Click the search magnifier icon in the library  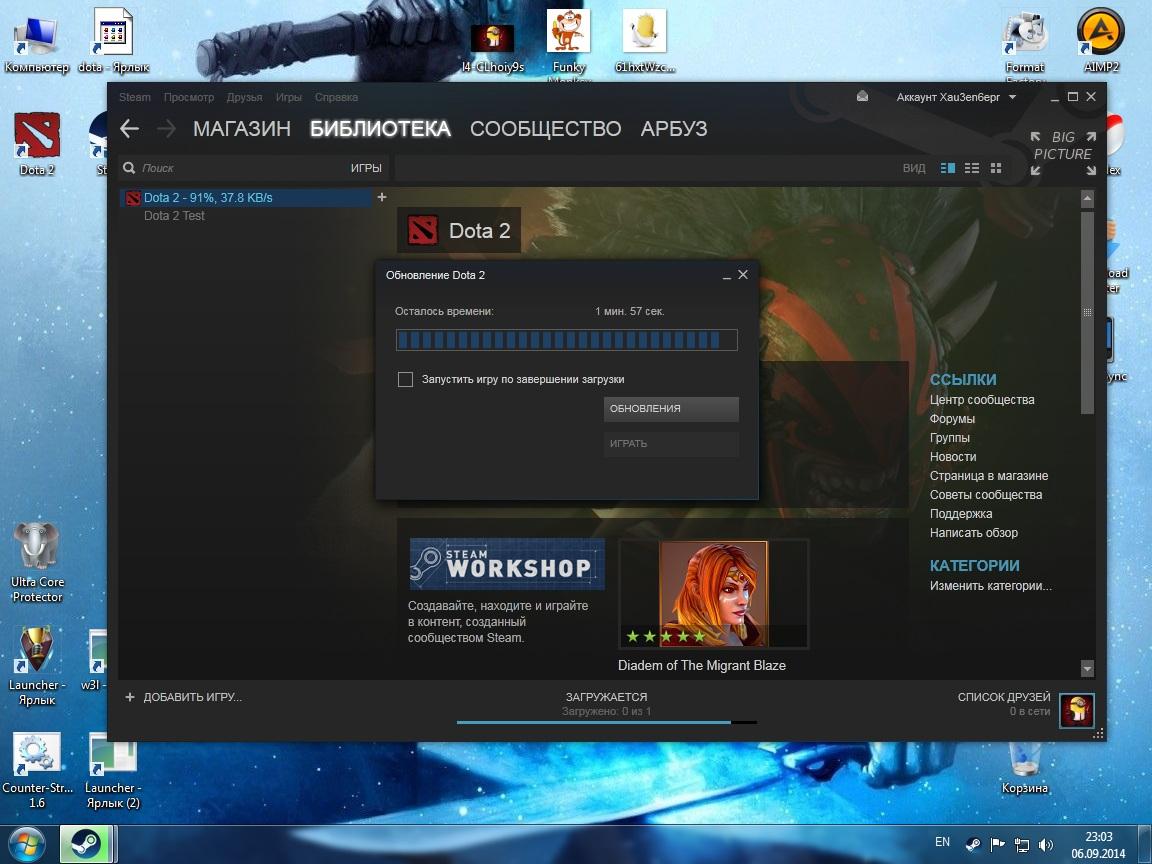(x=129, y=168)
